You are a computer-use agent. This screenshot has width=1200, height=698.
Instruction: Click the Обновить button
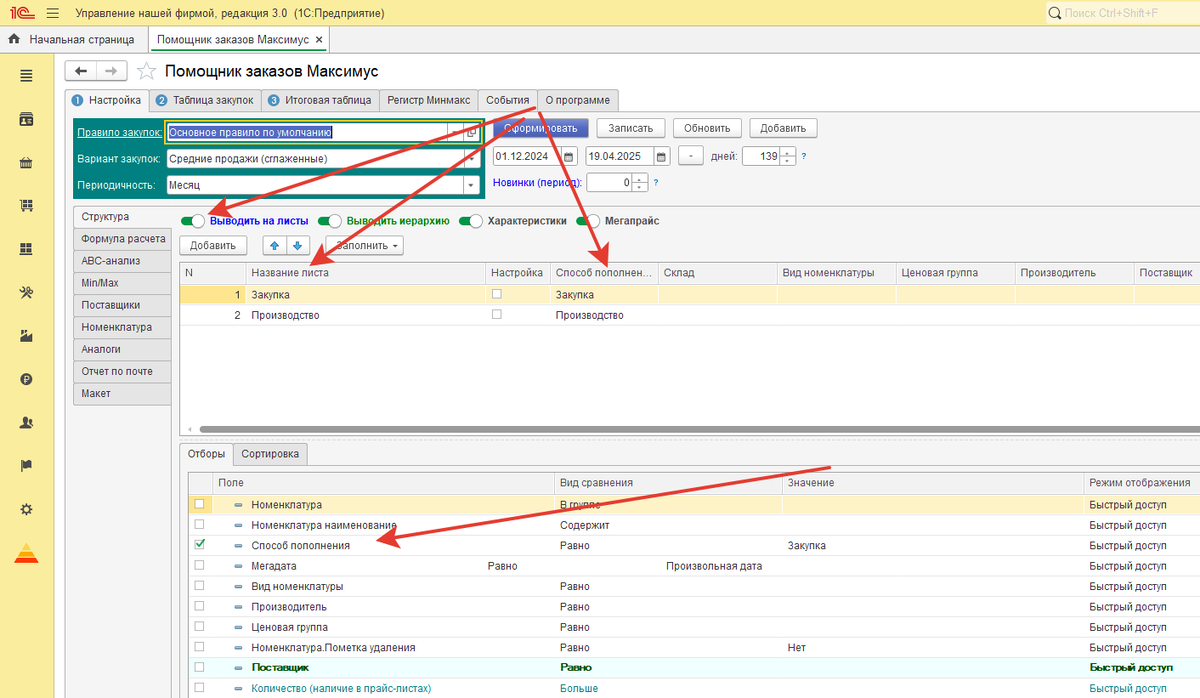pos(707,128)
